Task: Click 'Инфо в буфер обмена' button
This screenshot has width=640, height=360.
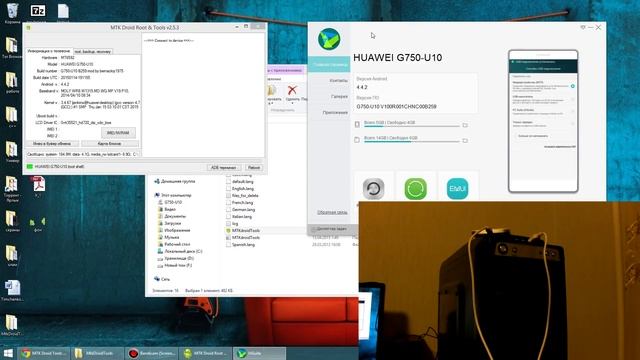Action: [x=52, y=144]
